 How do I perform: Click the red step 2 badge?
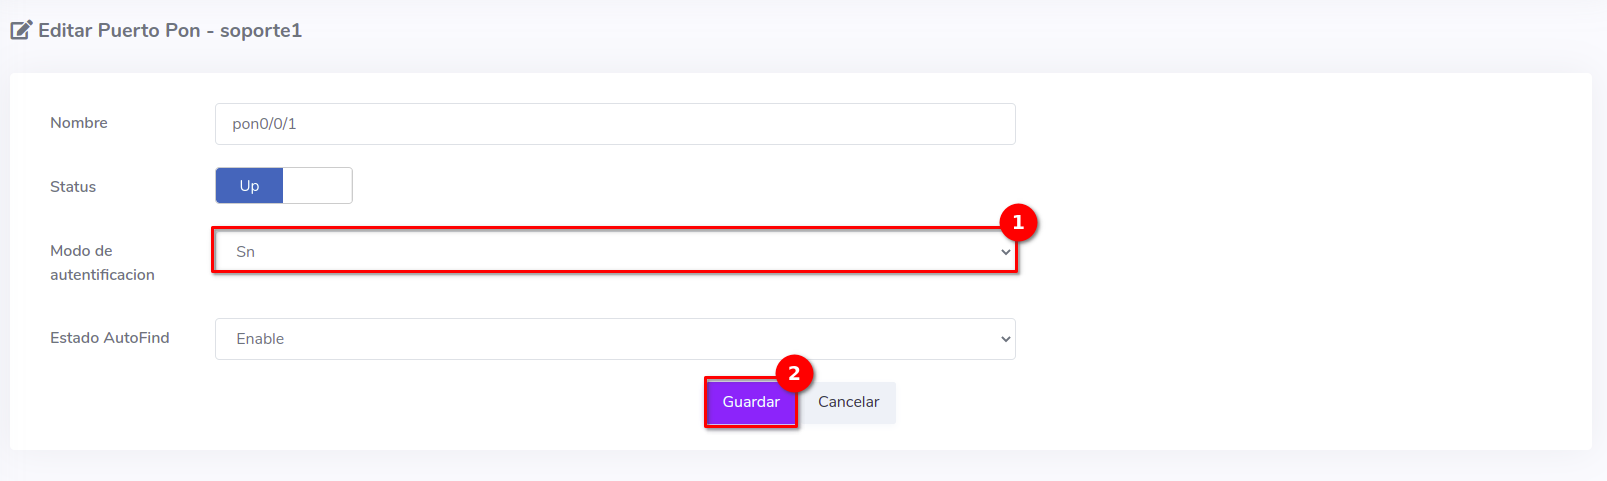pyautogui.click(x=794, y=373)
